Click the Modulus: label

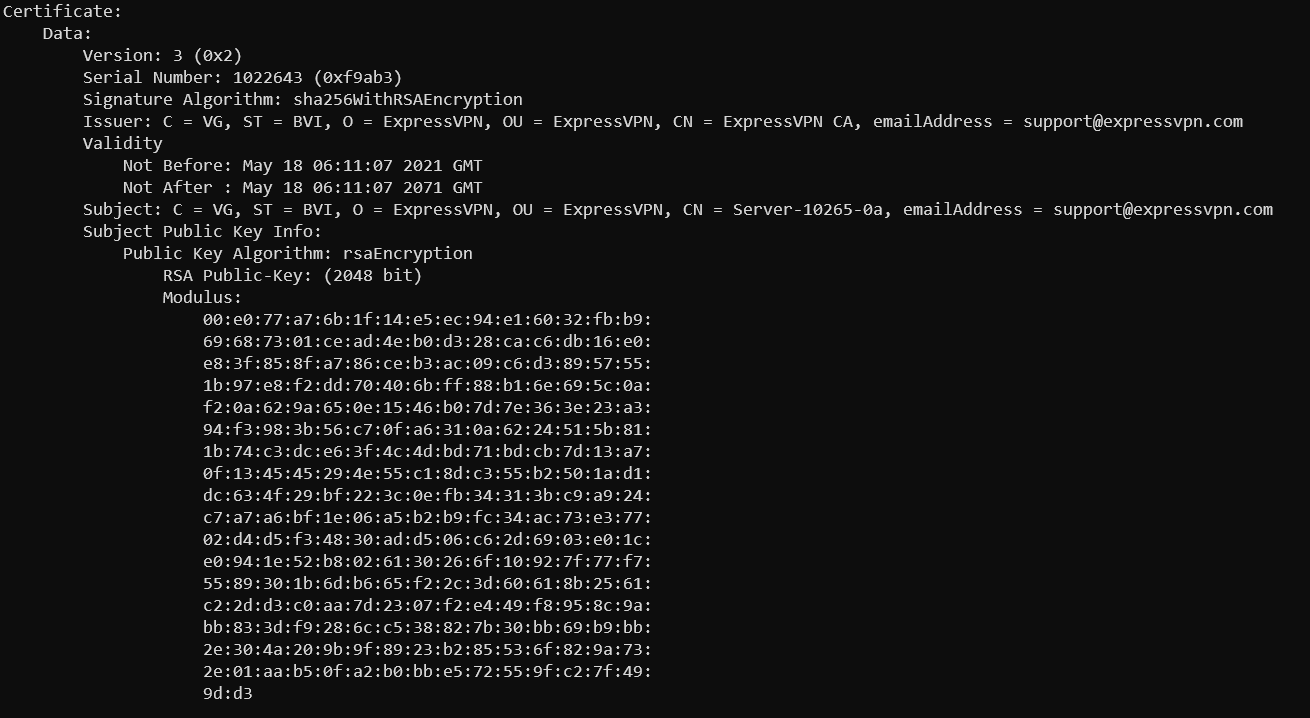(202, 297)
